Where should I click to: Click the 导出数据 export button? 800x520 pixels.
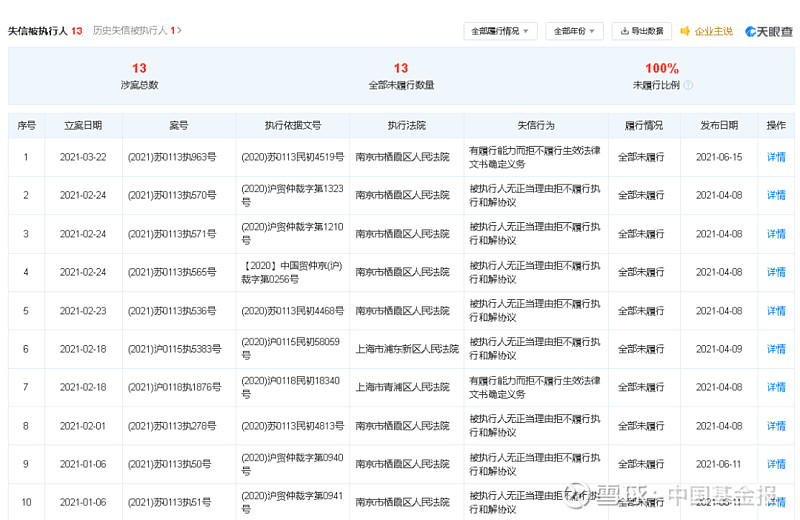pyautogui.click(x=642, y=31)
